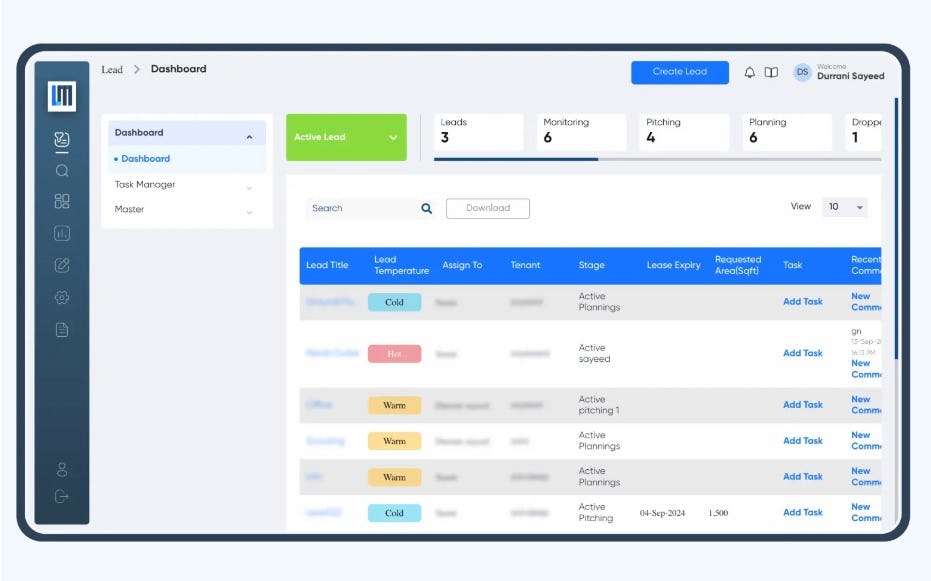Select the edit pencil icon in sidebar
This screenshot has width=931, height=581.
coord(62,265)
